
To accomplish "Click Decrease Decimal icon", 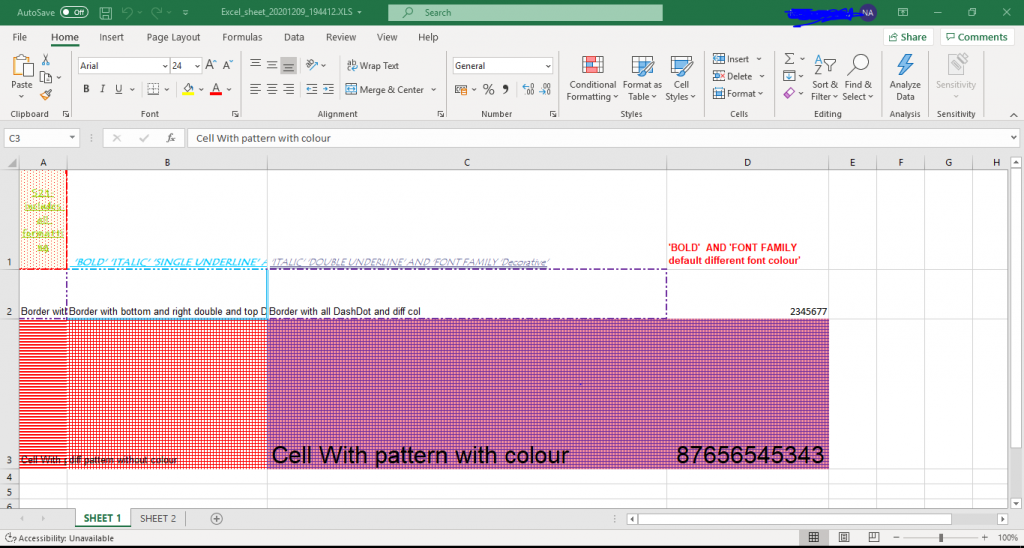I will click(x=545, y=89).
